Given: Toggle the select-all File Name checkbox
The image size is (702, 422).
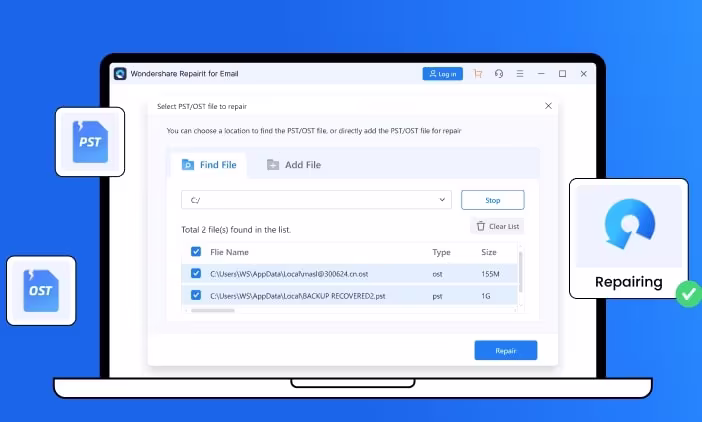Looking at the screenshot, I should point(196,251).
